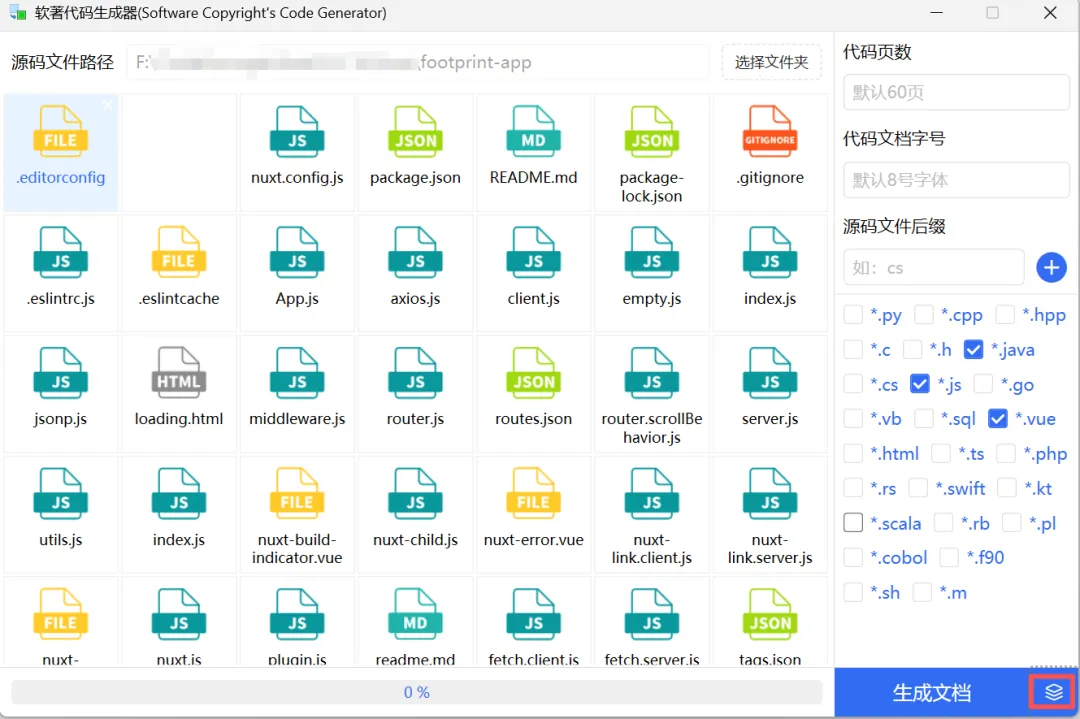Uncheck the *.java suffix checkbox
1080x719 pixels.
(x=973, y=350)
